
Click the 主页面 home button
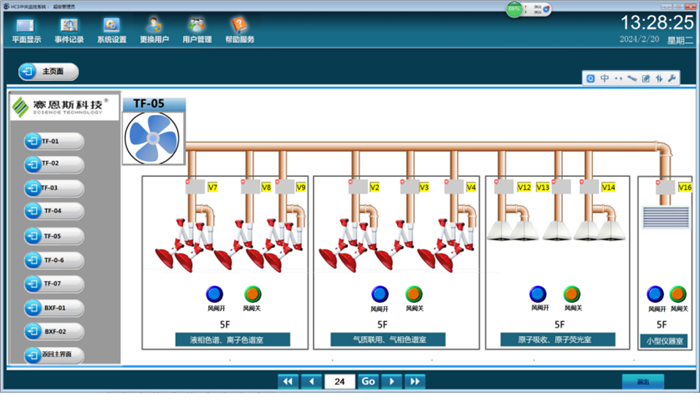tap(48, 72)
